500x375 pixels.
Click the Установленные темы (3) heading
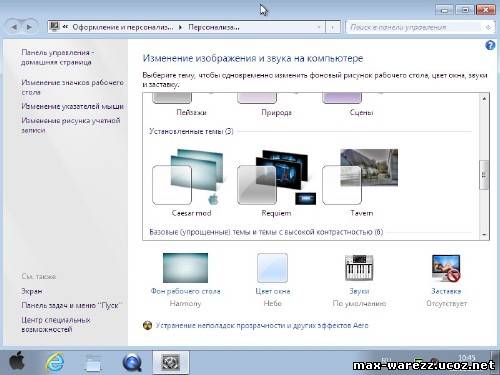point(191,131)
